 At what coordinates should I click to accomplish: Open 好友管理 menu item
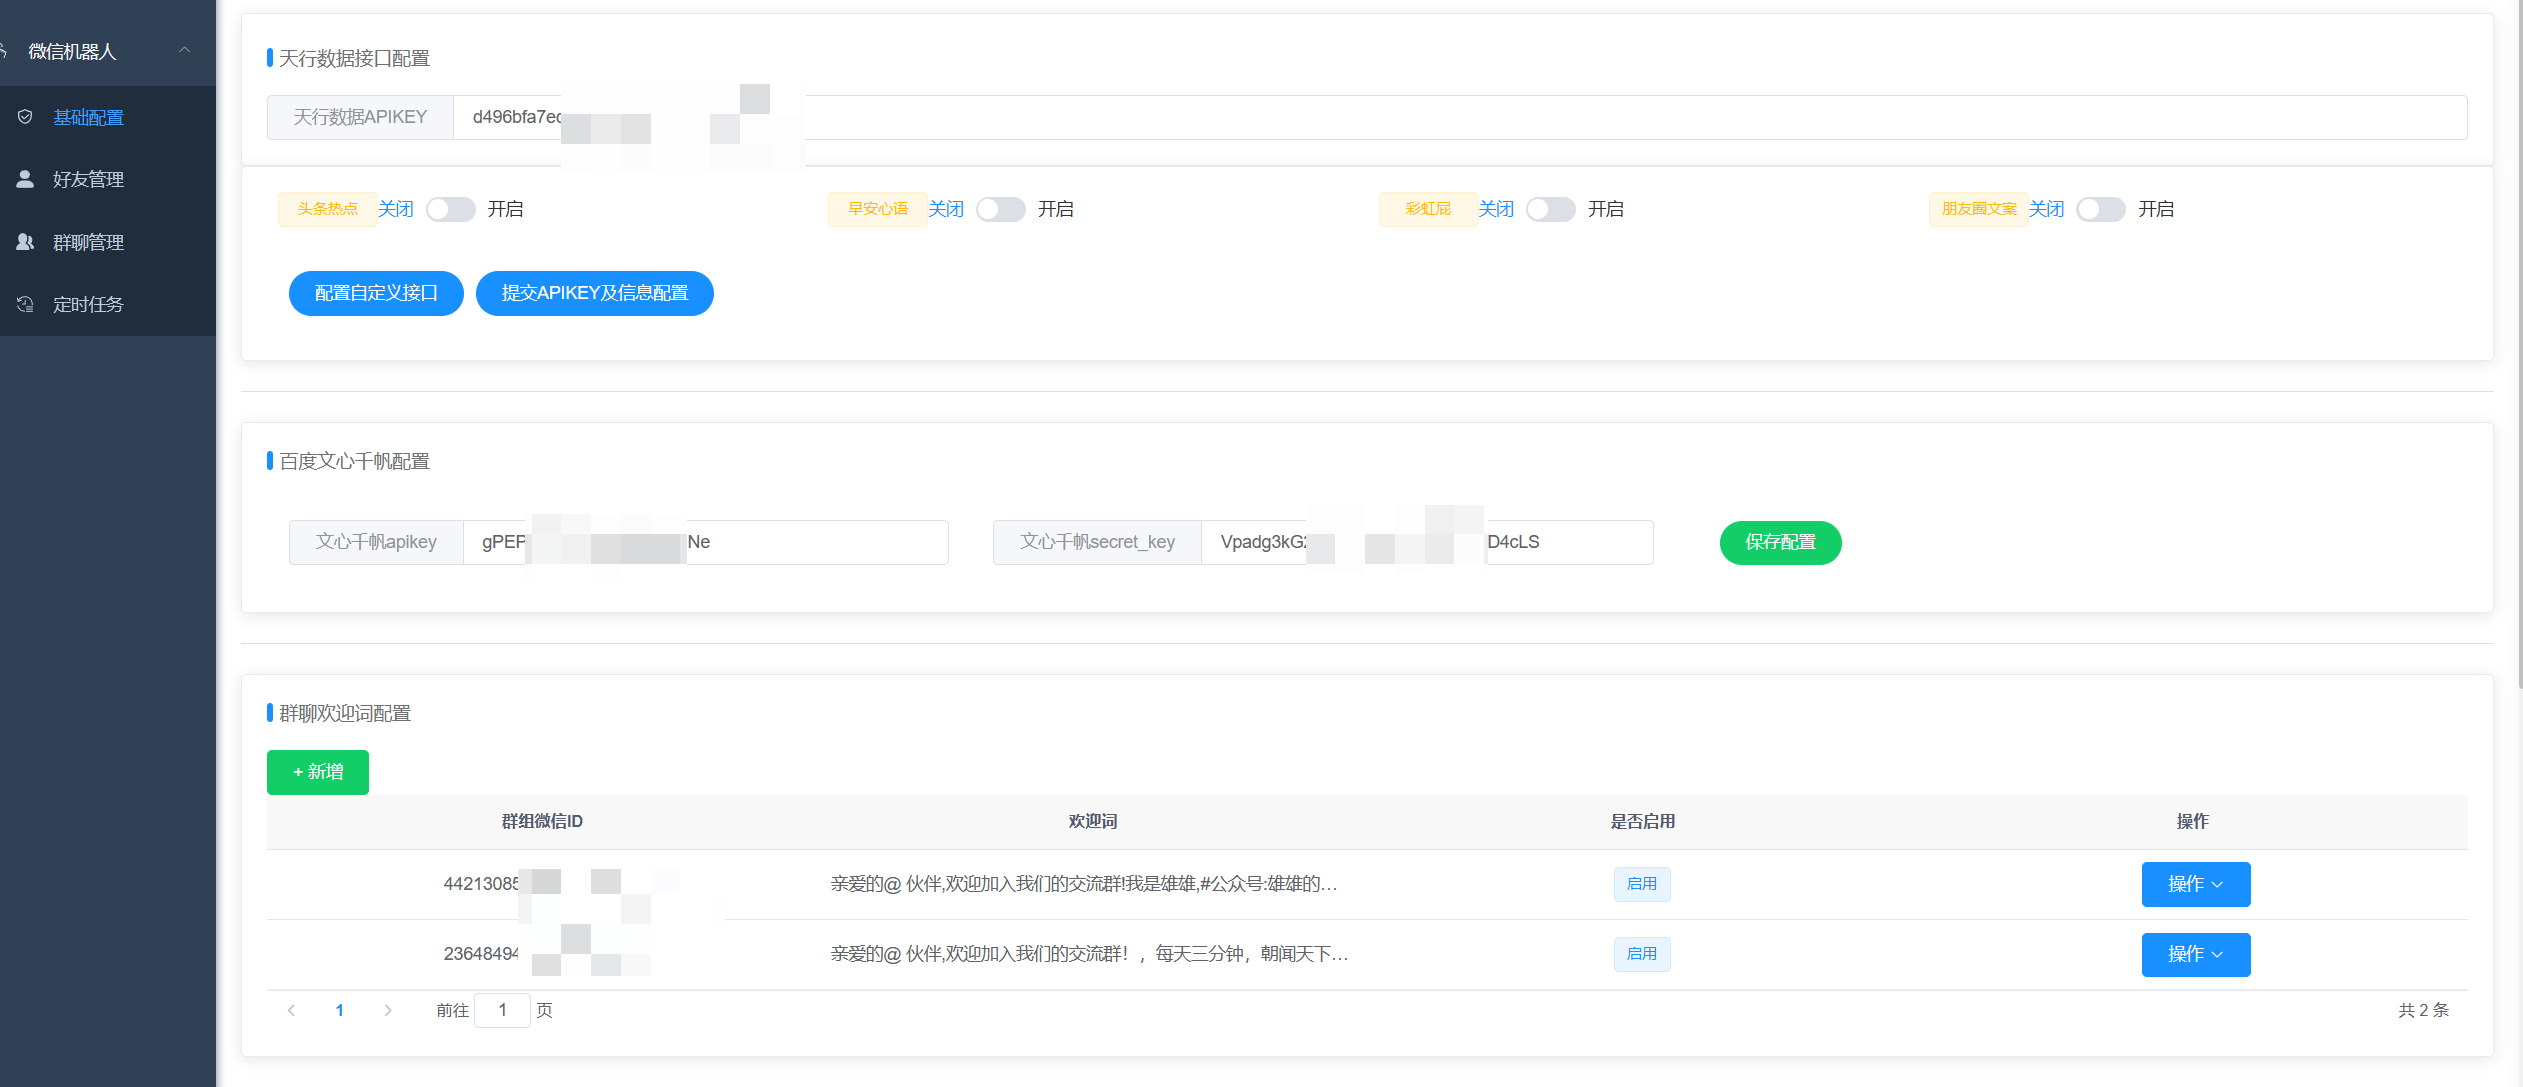coord(108,179)
